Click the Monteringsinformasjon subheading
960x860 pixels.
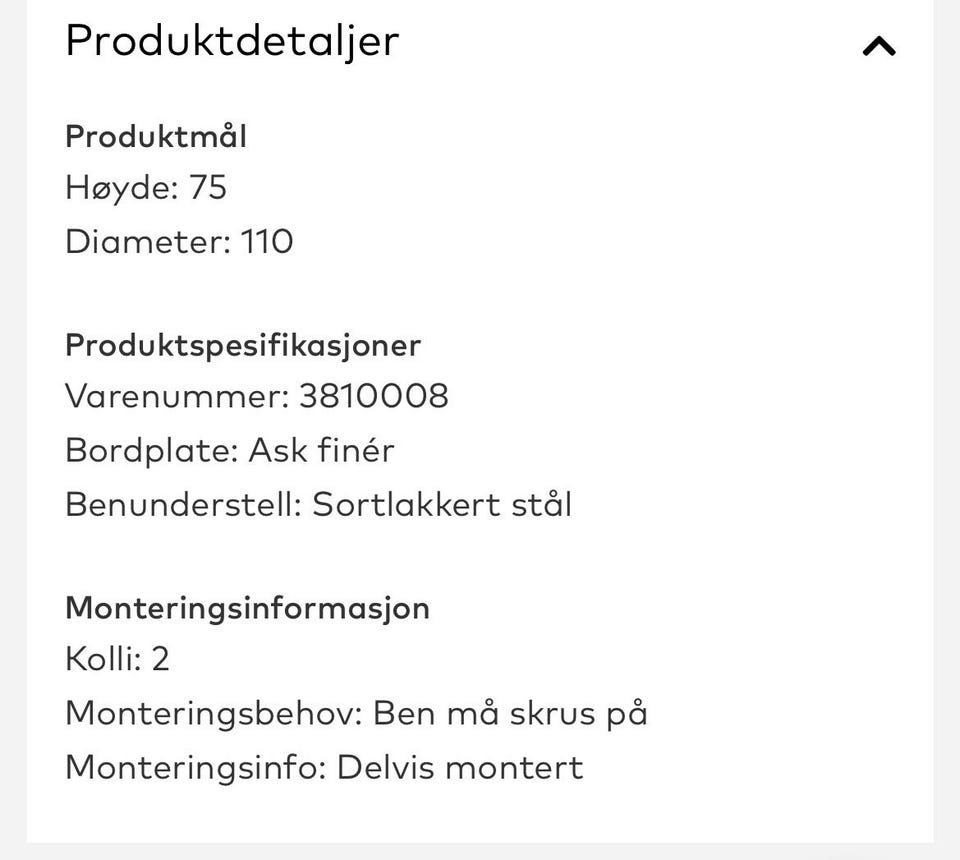pos(247,607)
